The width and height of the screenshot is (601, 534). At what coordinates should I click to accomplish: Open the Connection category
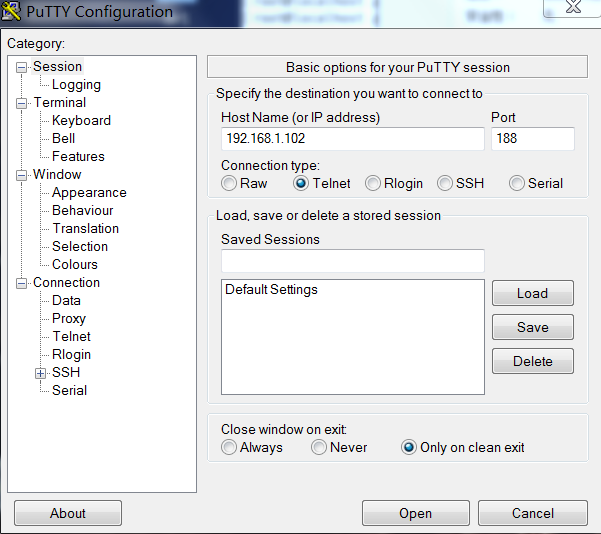click(66, 283)
